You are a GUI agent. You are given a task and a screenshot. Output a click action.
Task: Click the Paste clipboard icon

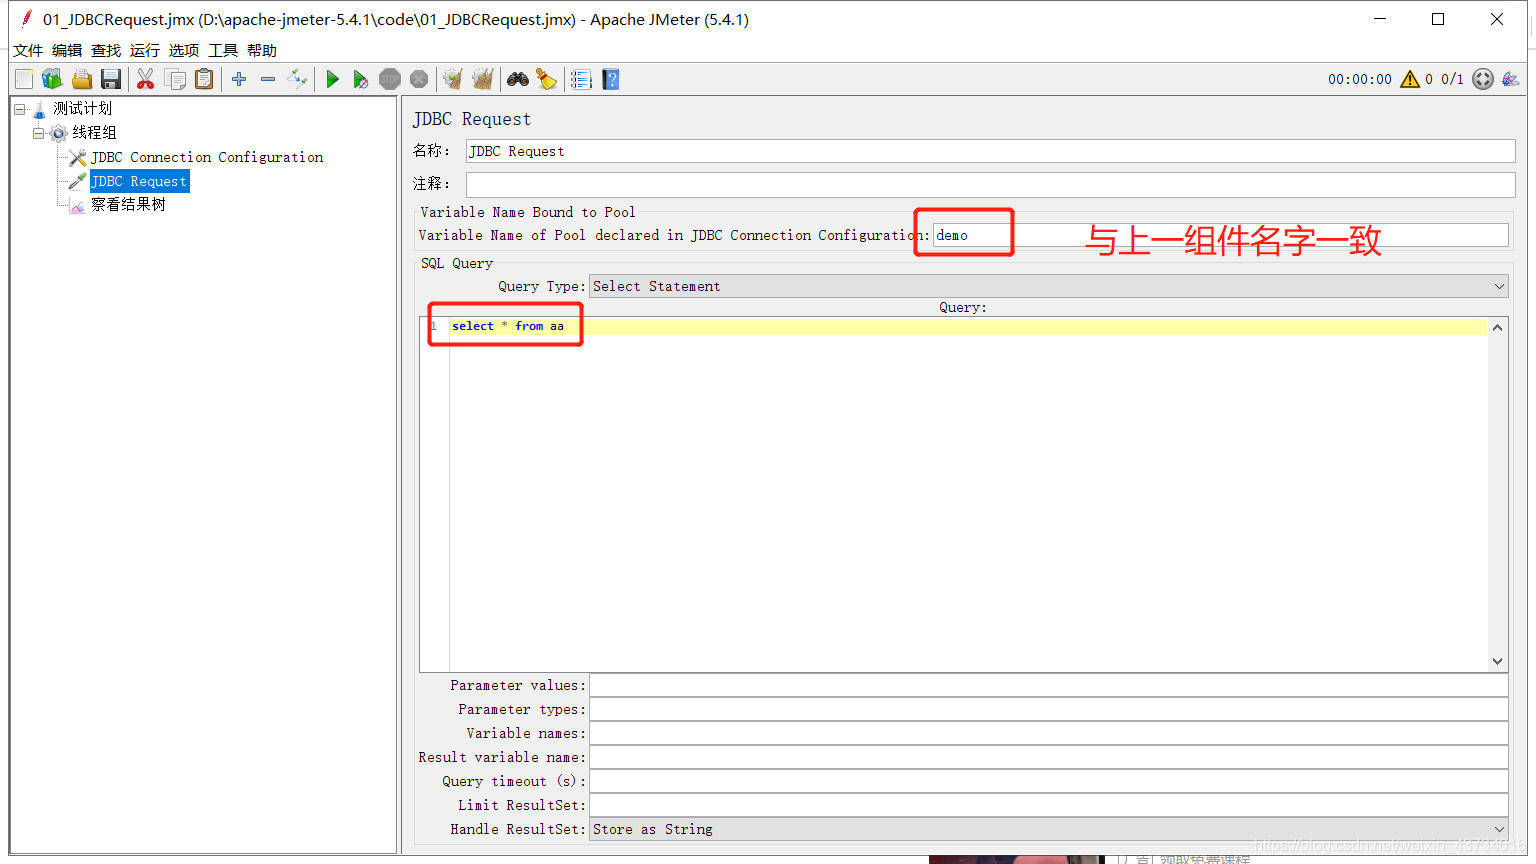tap(204, 79)
